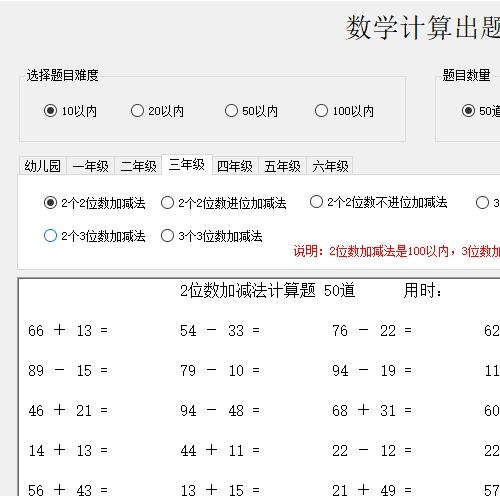Switch to the 二年级 tab

click(138, 166)
